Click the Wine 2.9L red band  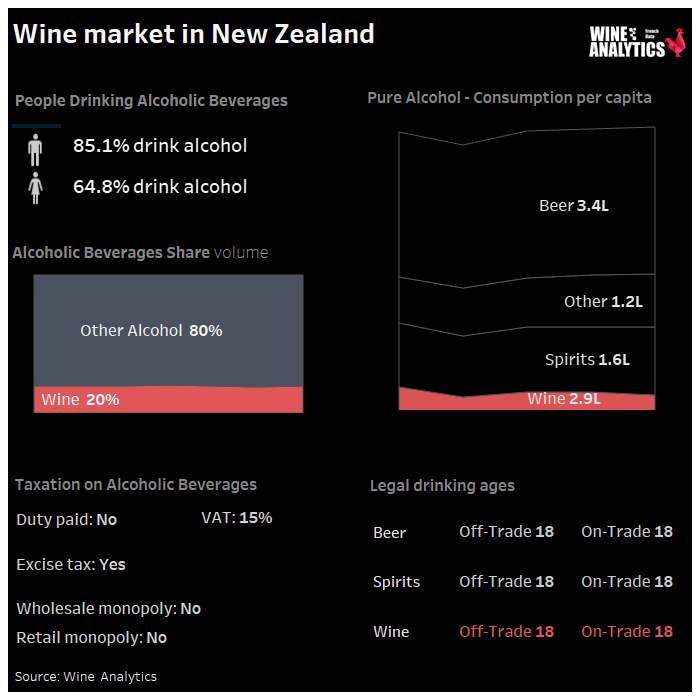click(x=527, y=400)
